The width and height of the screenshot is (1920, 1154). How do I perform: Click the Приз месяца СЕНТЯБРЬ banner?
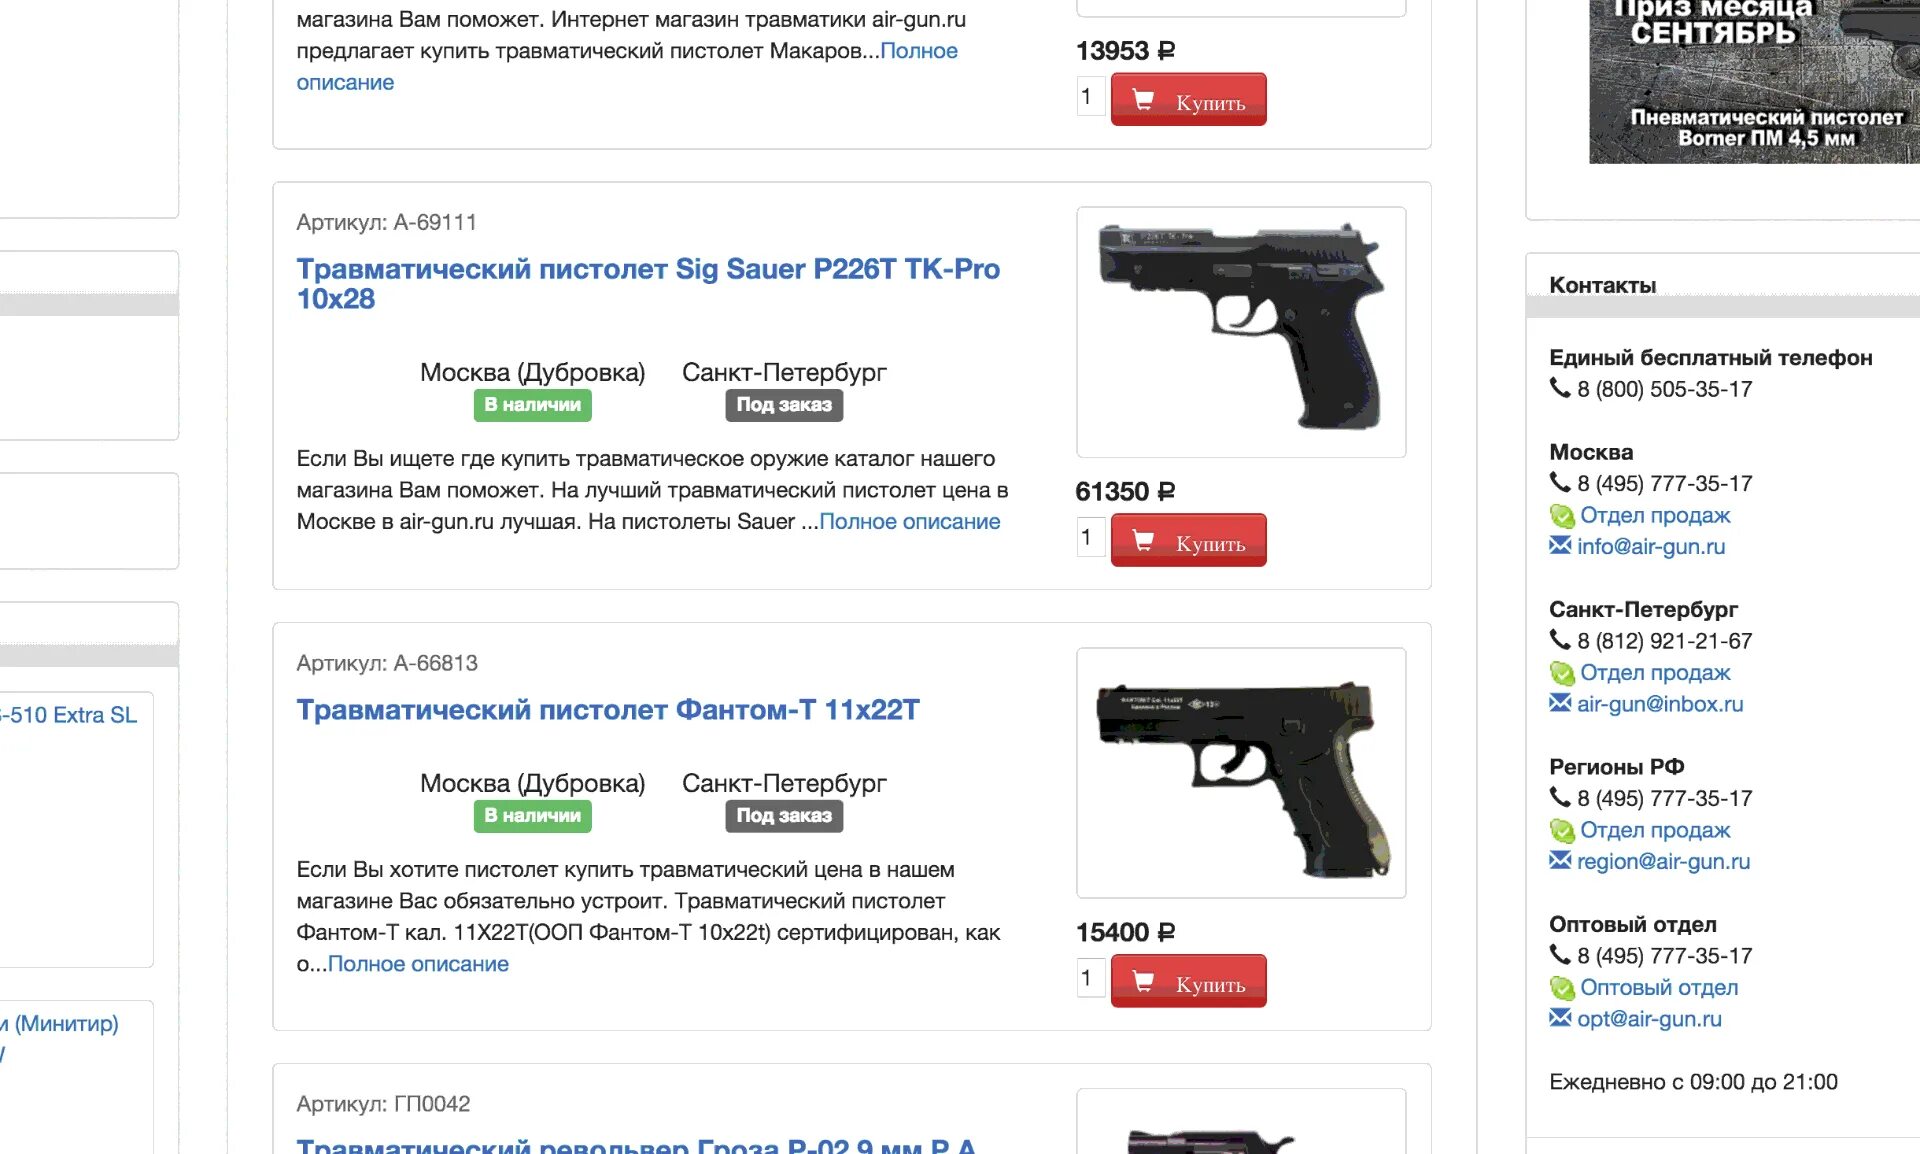click(x=1754, y=80)
